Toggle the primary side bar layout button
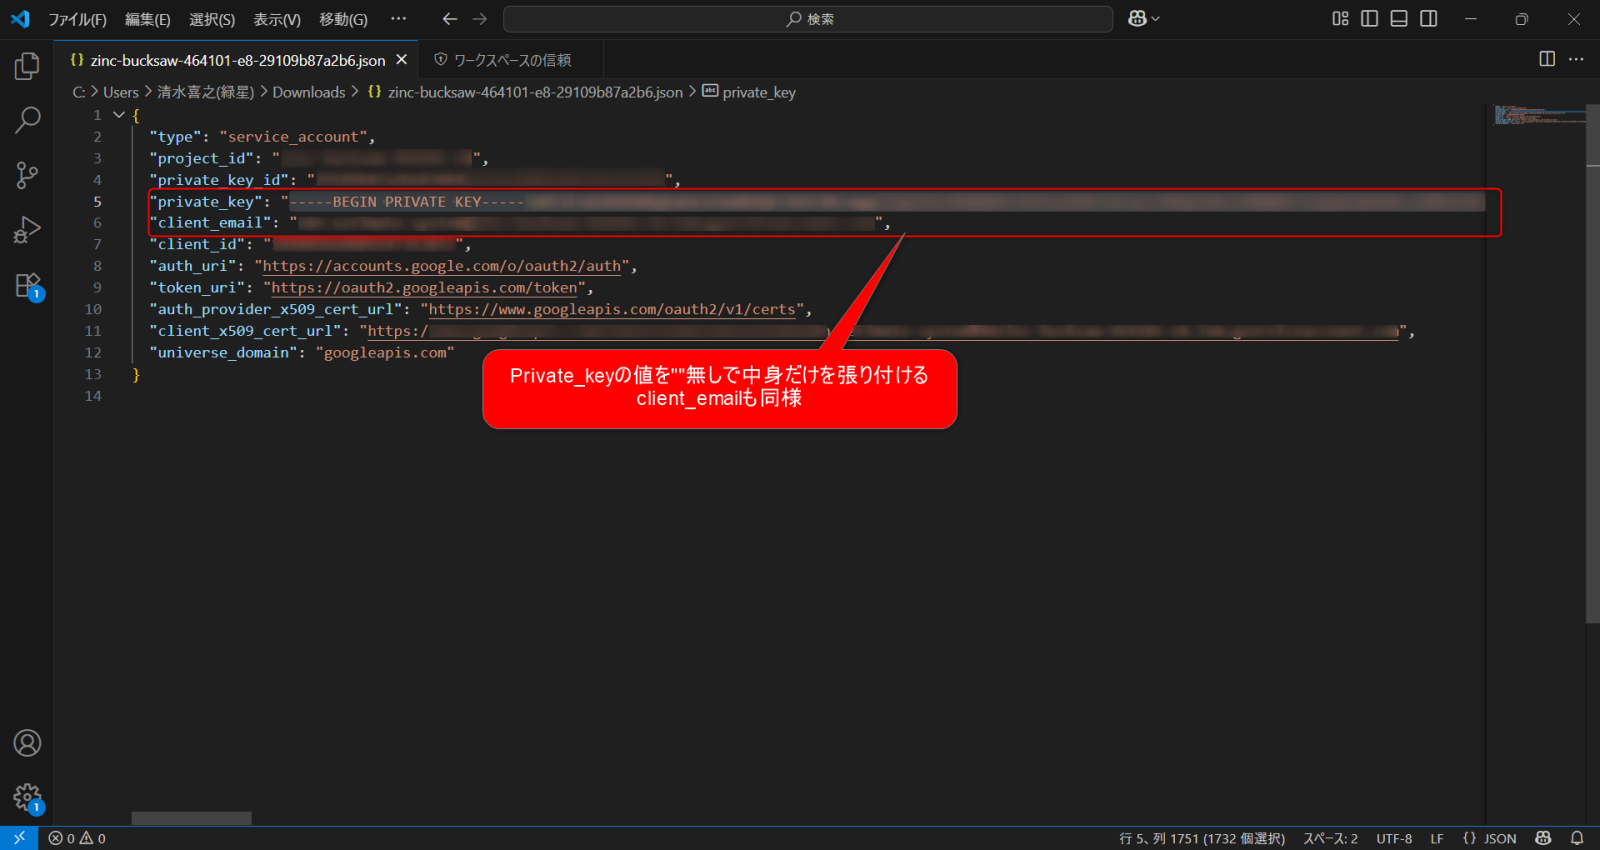The height and width of the screenshot is (850, 1600). (1370, 19)
